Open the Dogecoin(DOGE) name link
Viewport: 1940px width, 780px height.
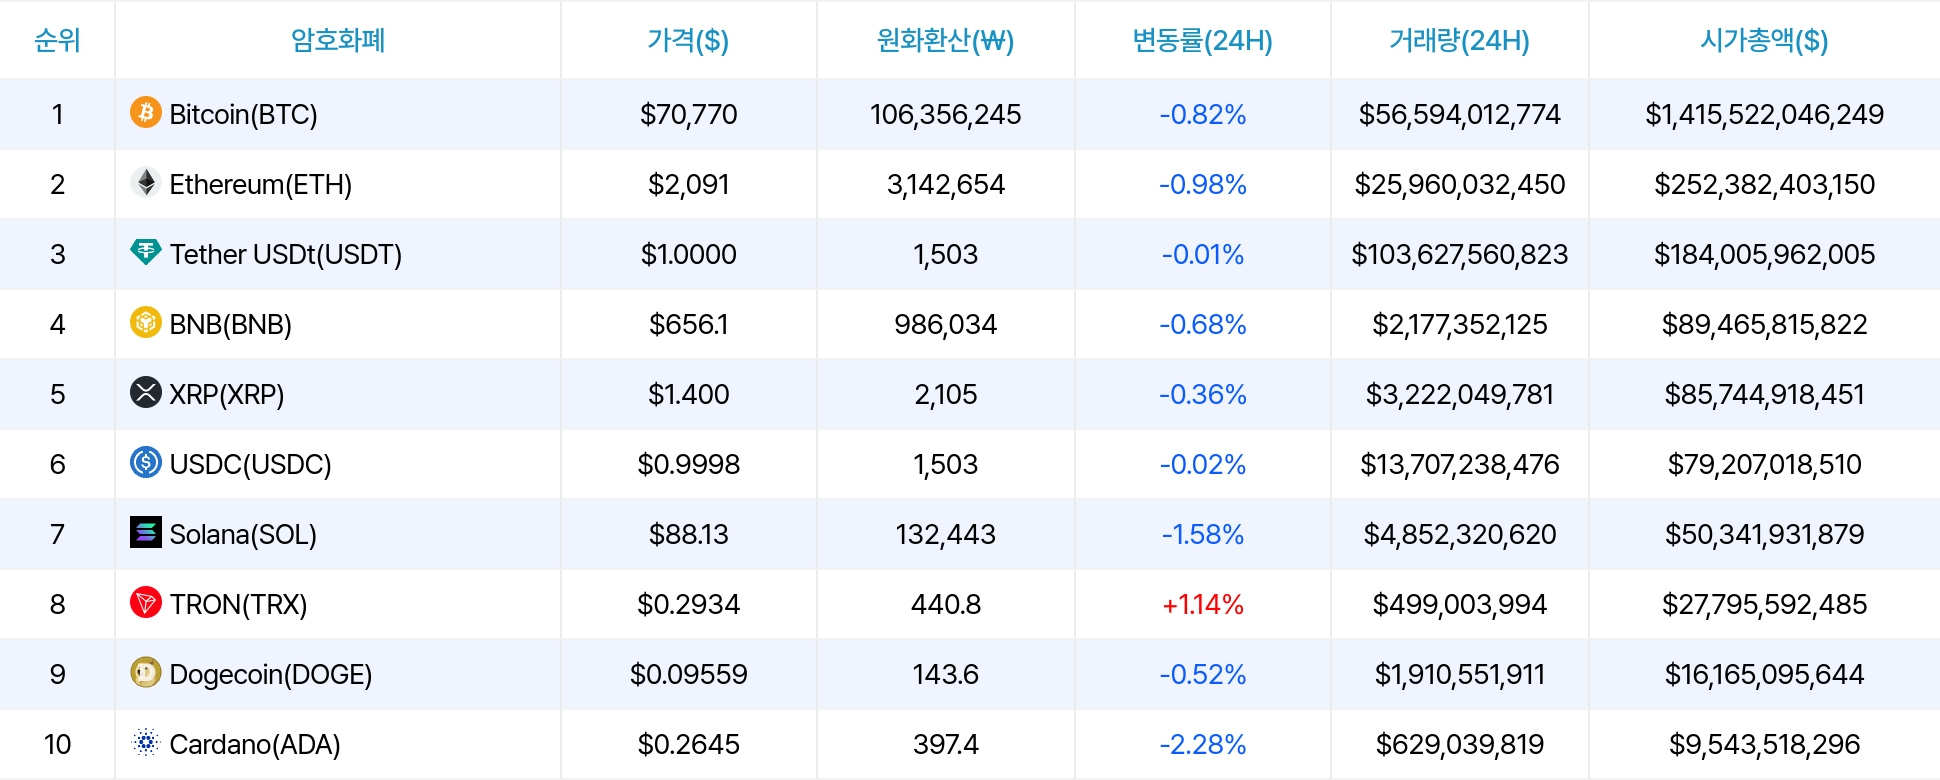pyautogui.click(x=270, y=675)
